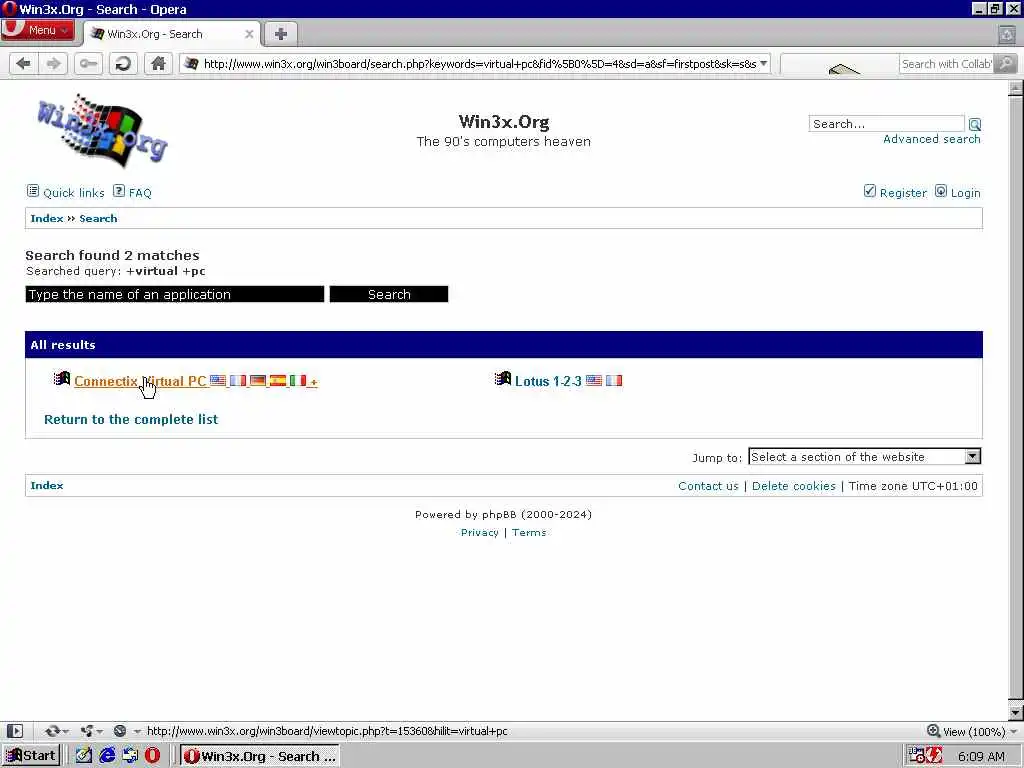Click French flag beside Connectix Virtual PC
This screenshot has height=768, width=1024.
click(238, 380)
